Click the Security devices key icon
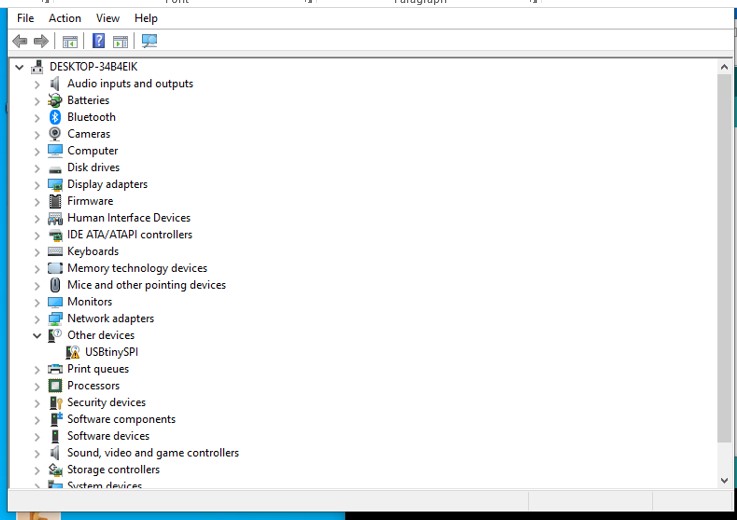The width and height of the screenshot is (737, 520). pyautogui.click(x=55, y=402)
